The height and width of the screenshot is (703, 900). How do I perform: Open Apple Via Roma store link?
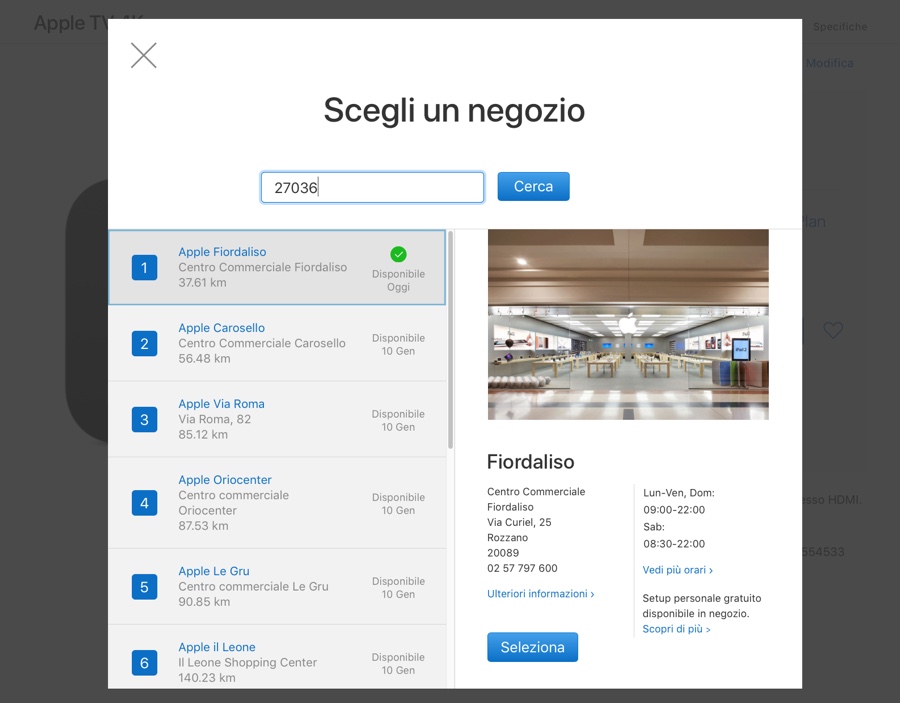[x=222, y=403]
